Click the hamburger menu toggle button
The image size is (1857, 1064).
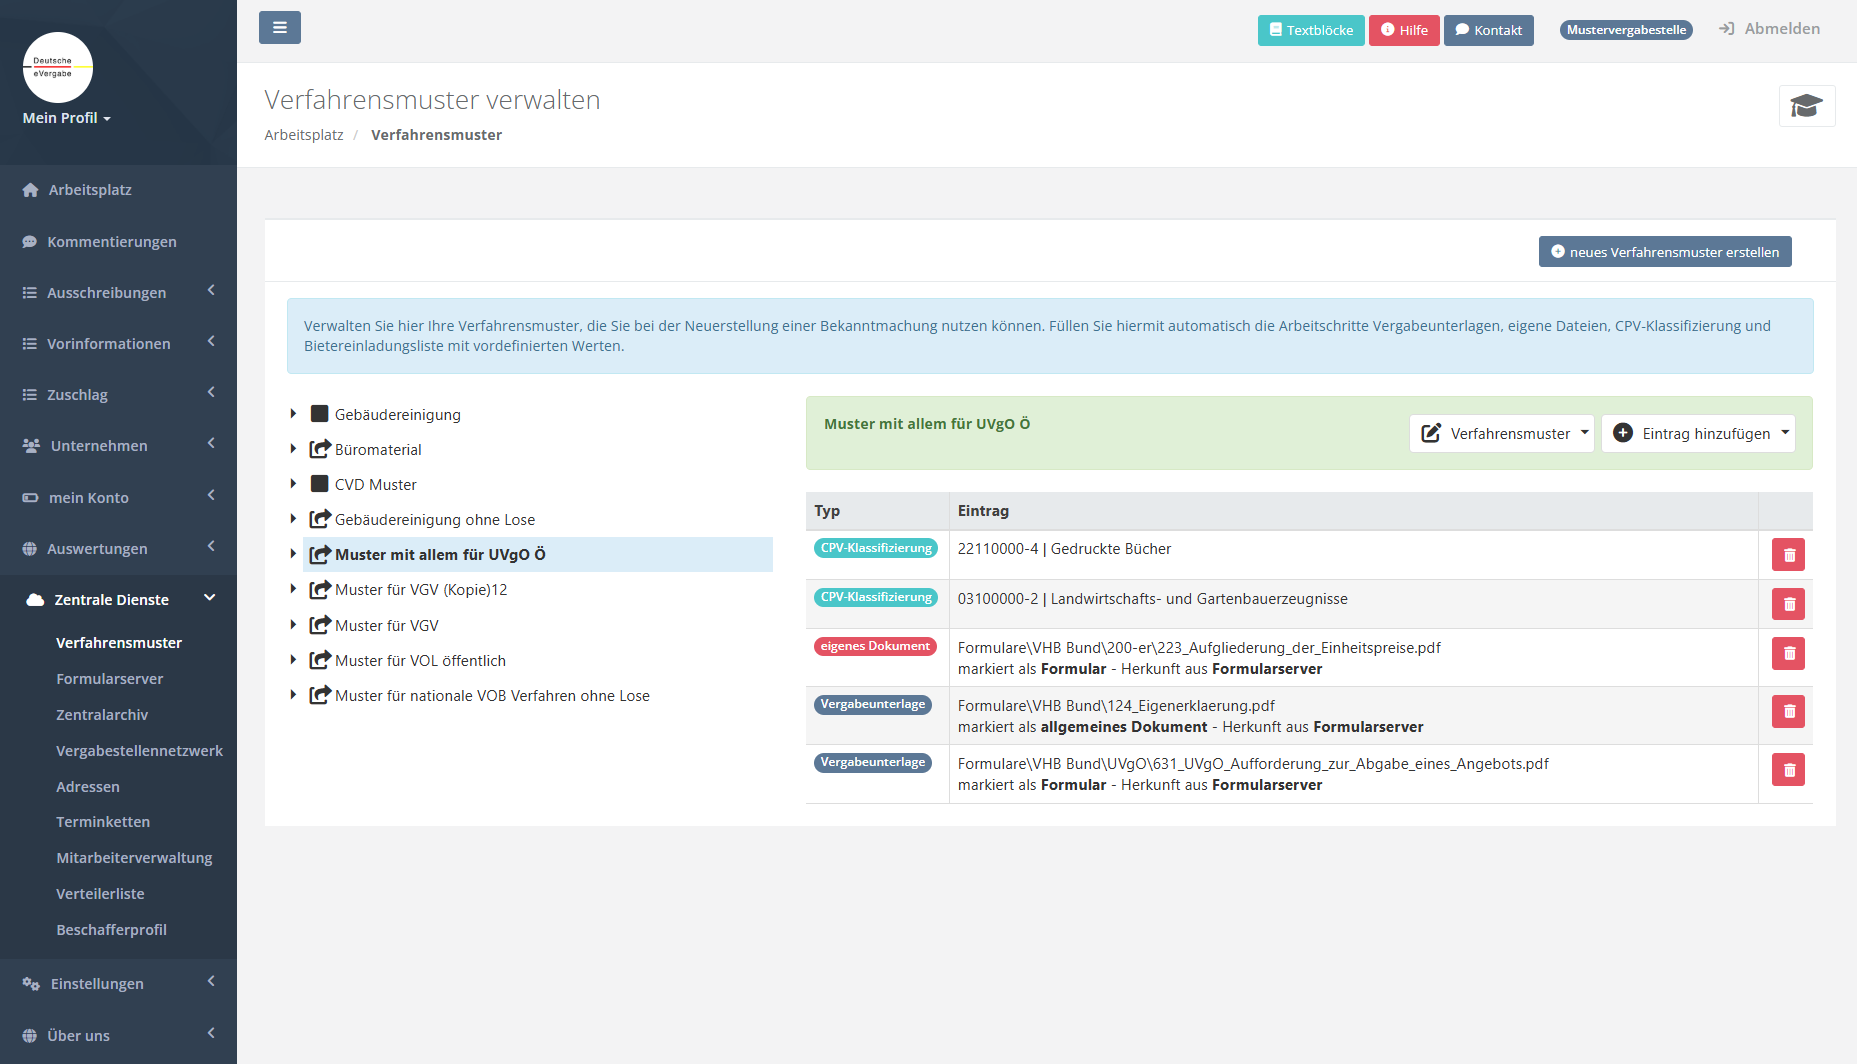tap(280, 28)
